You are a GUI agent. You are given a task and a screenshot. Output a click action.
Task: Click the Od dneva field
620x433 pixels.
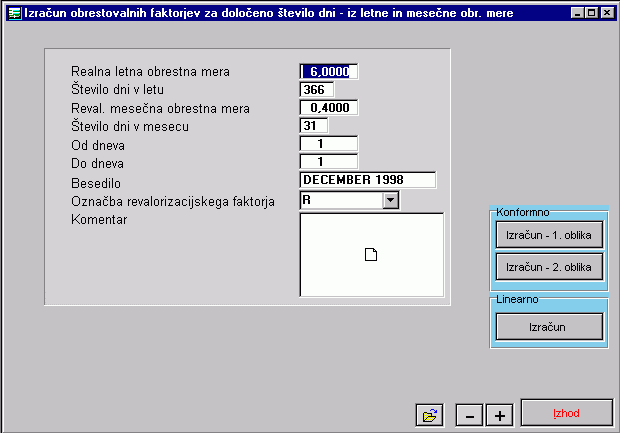[x=329, y=144]
